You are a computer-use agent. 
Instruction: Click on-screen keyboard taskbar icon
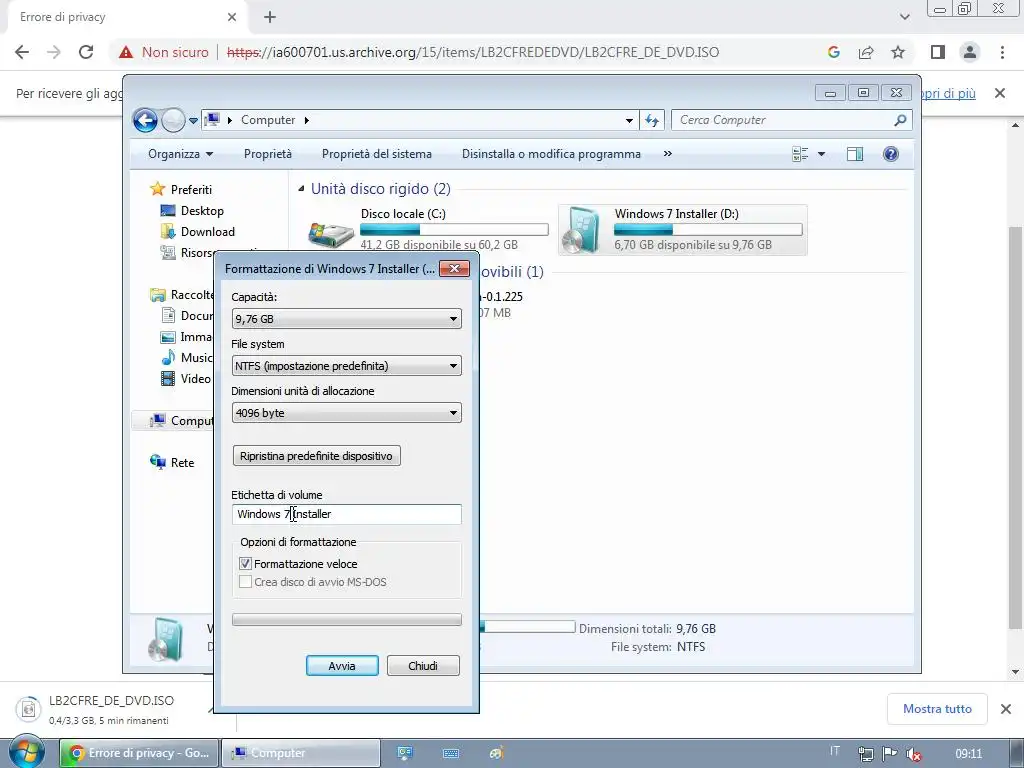(451, 753)
